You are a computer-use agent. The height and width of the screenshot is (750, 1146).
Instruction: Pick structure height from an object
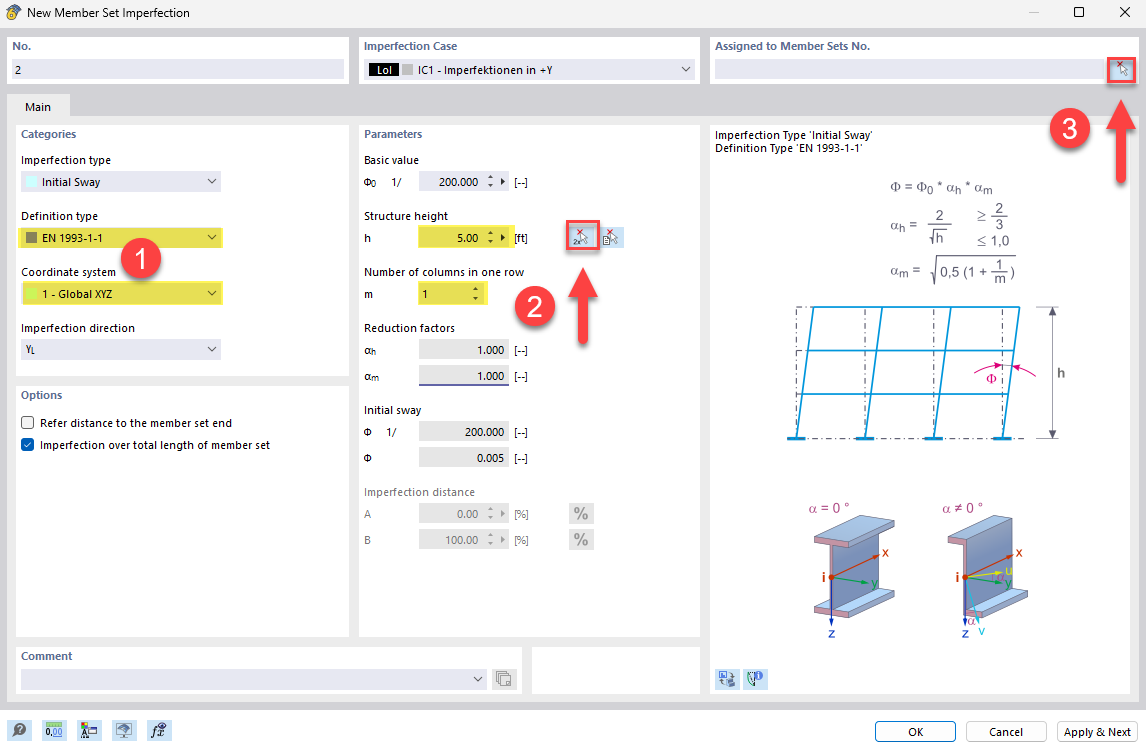tap(610, 236)
